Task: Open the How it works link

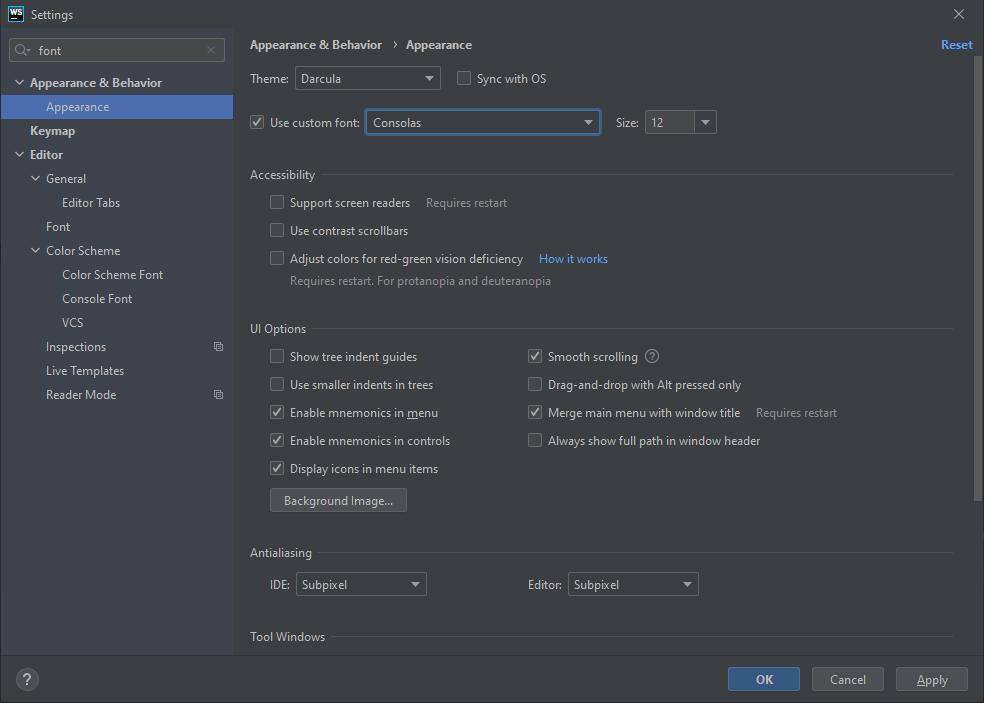Action: pos(573,259)
